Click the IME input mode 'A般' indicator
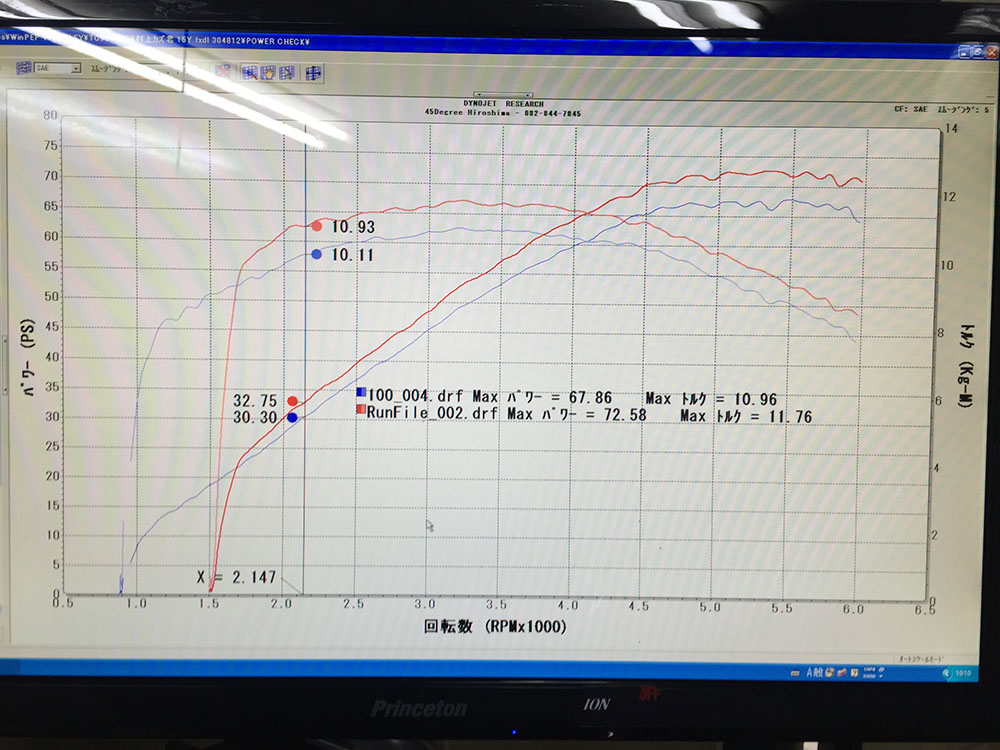Viewport: 1000px width, 750px height. click(815, 672)
